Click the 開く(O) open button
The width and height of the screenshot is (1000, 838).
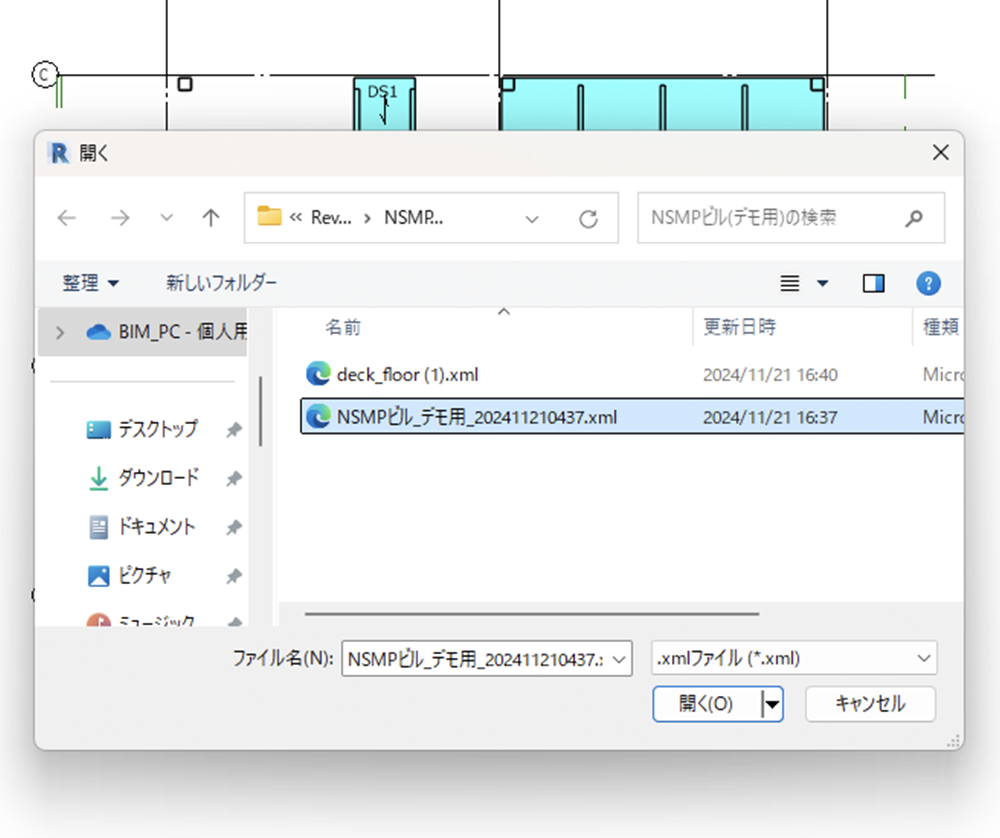(706, 704)
